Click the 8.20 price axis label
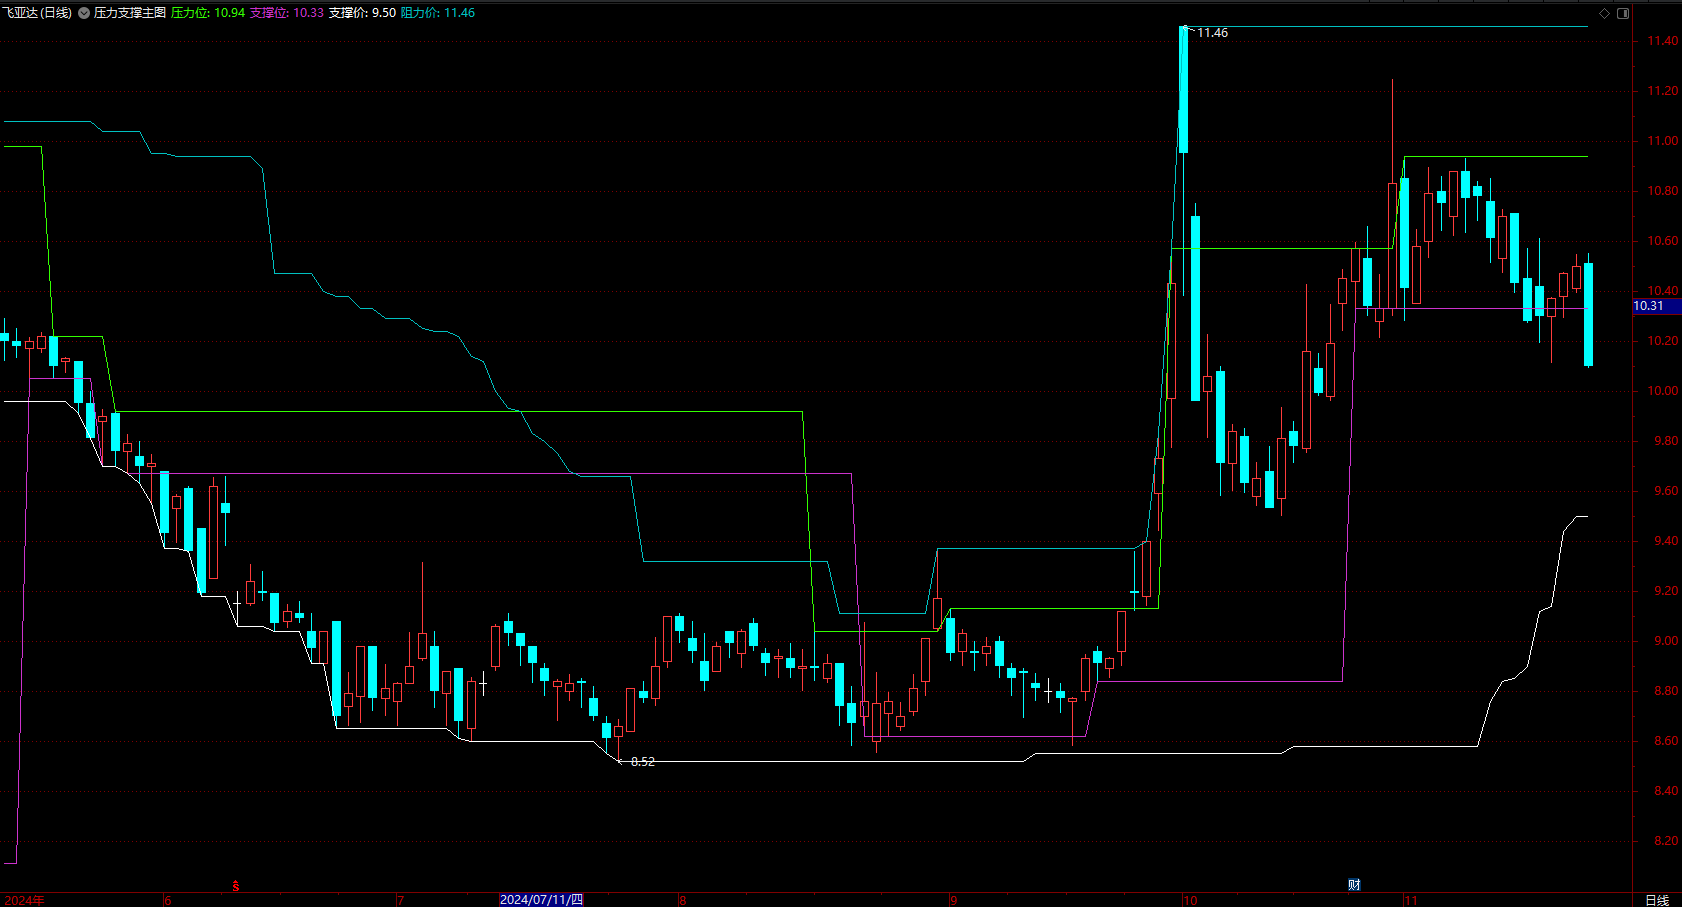 (x=1666, y=841)
